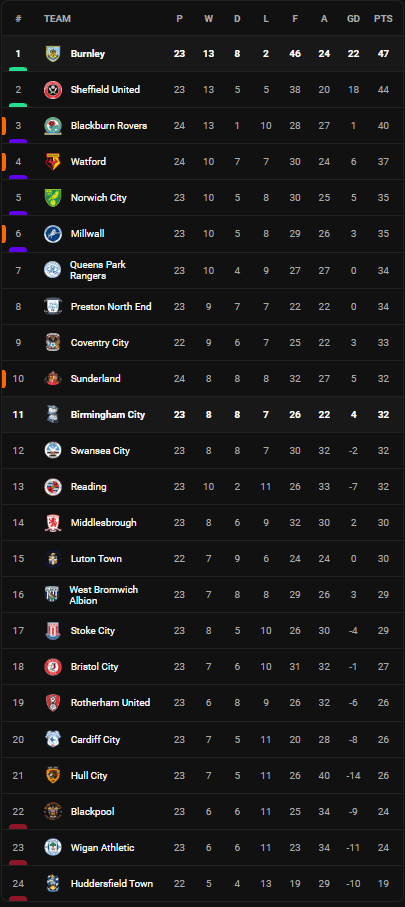Click the Reading club crest
Viewport: 405px width, 907px height.
coord(53,486)
